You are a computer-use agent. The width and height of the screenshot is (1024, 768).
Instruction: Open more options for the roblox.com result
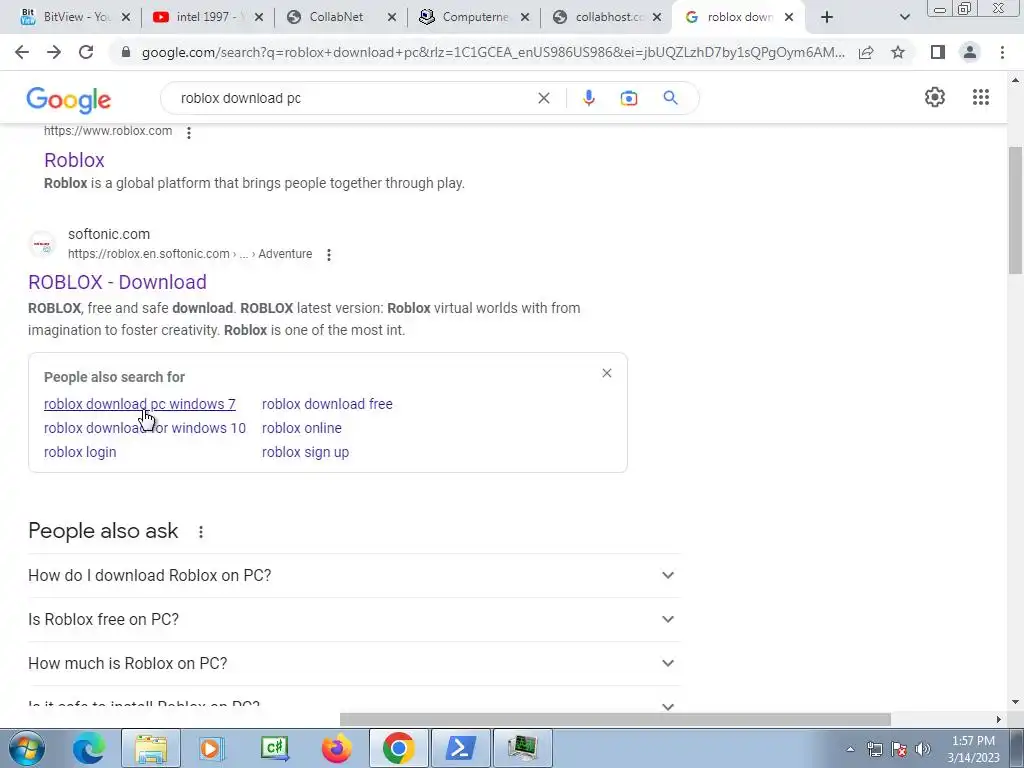(x=189, y=133)
